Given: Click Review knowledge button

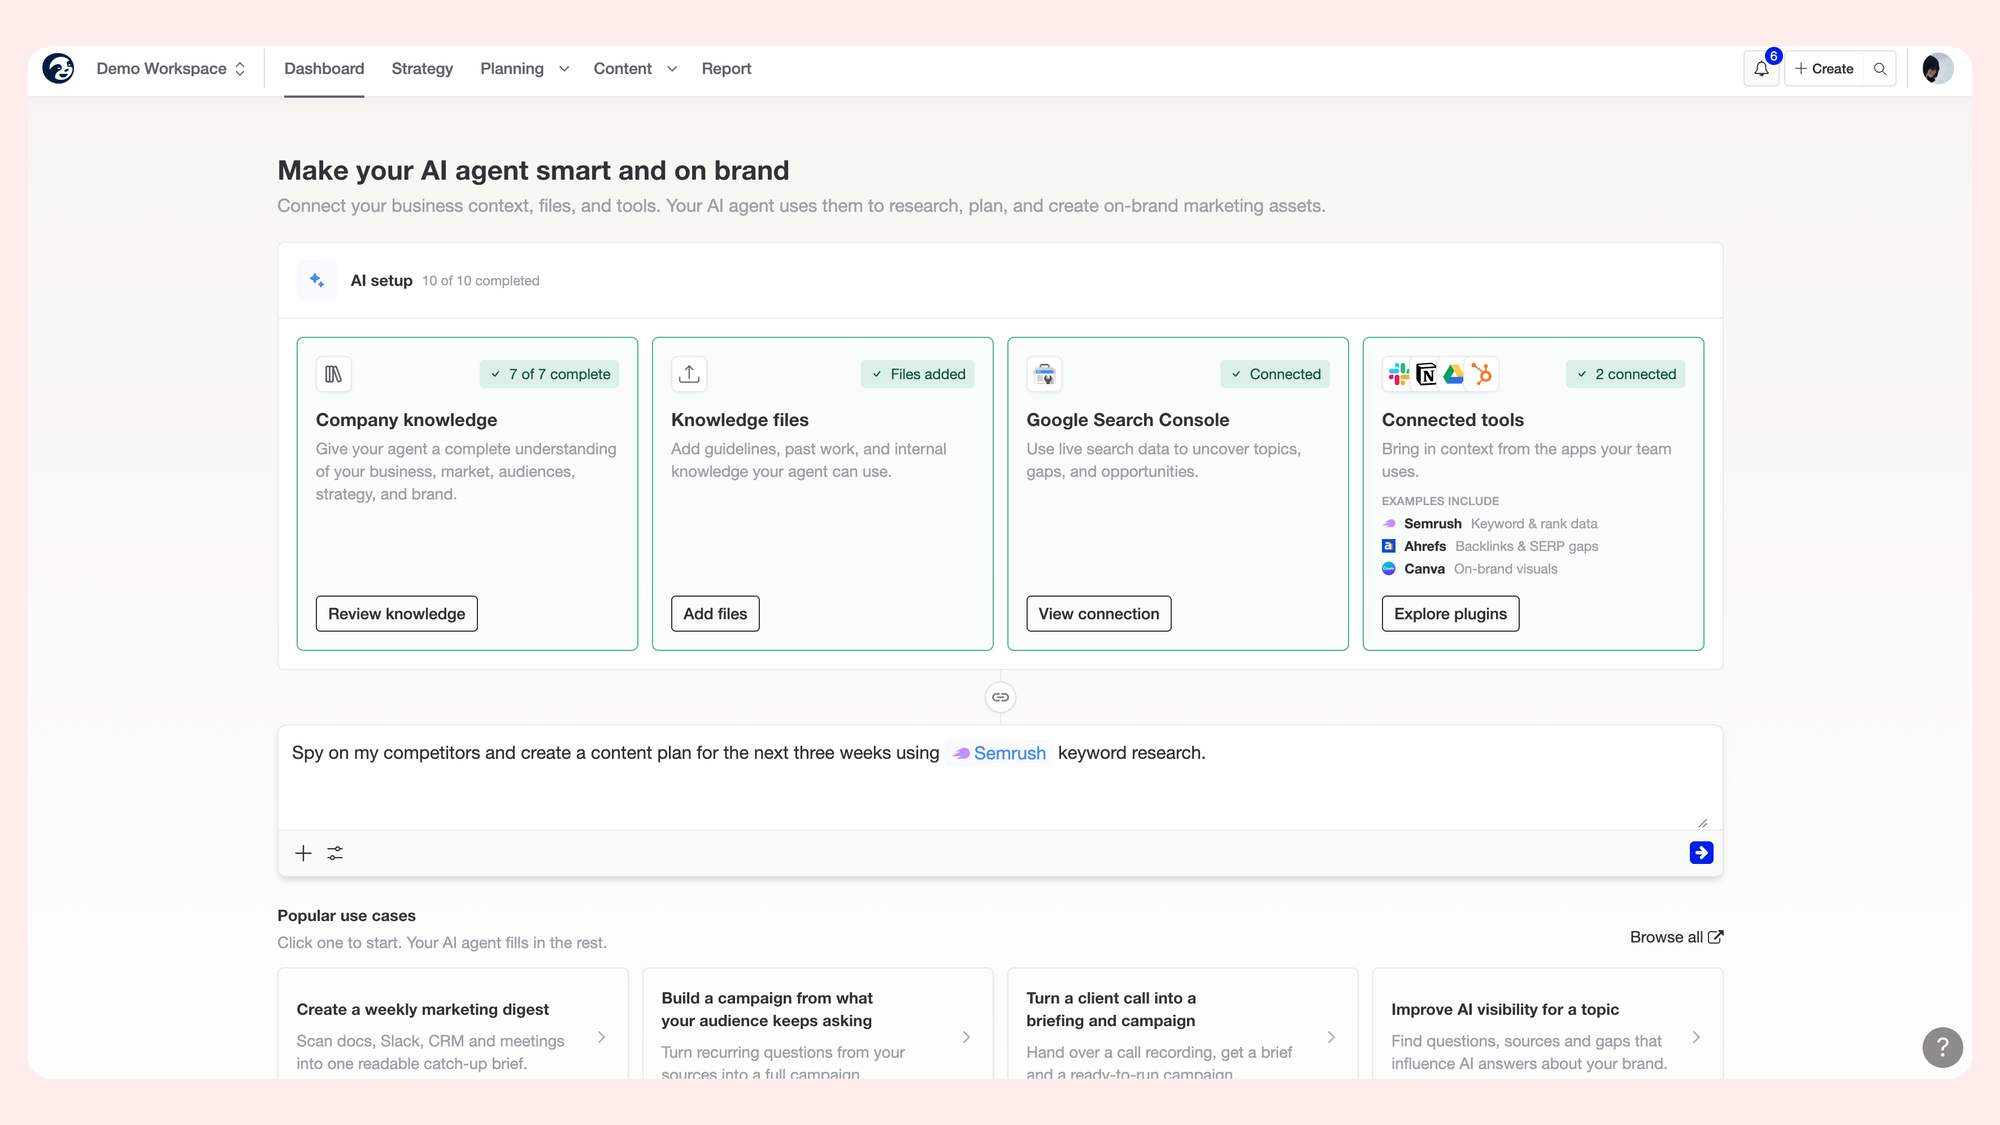Looking at the screenshot, I should (x=397, y=614).
